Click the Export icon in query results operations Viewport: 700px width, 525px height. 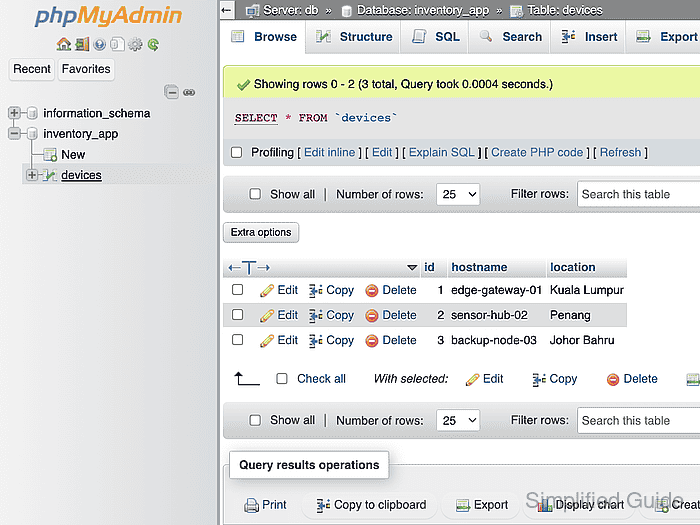click(463, 505)
